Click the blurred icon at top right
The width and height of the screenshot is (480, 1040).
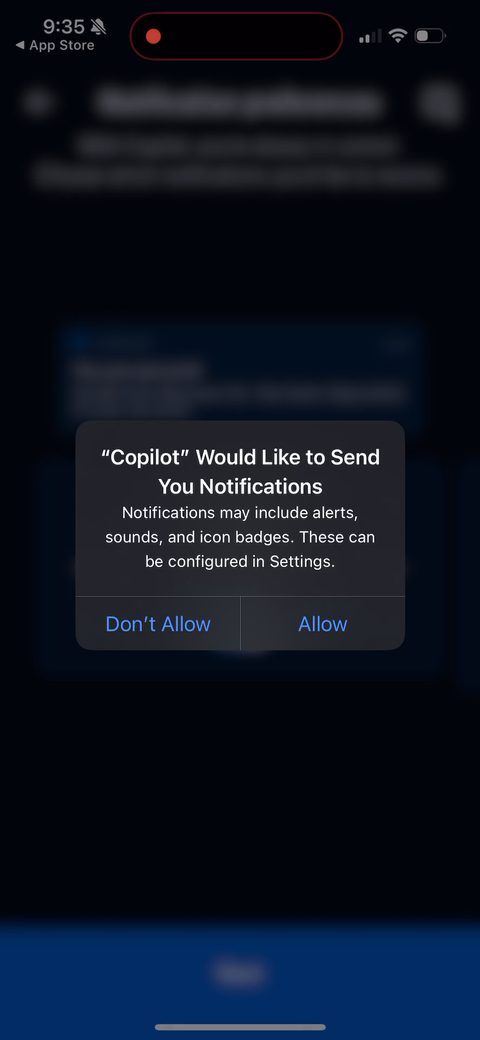pos(440,101)
